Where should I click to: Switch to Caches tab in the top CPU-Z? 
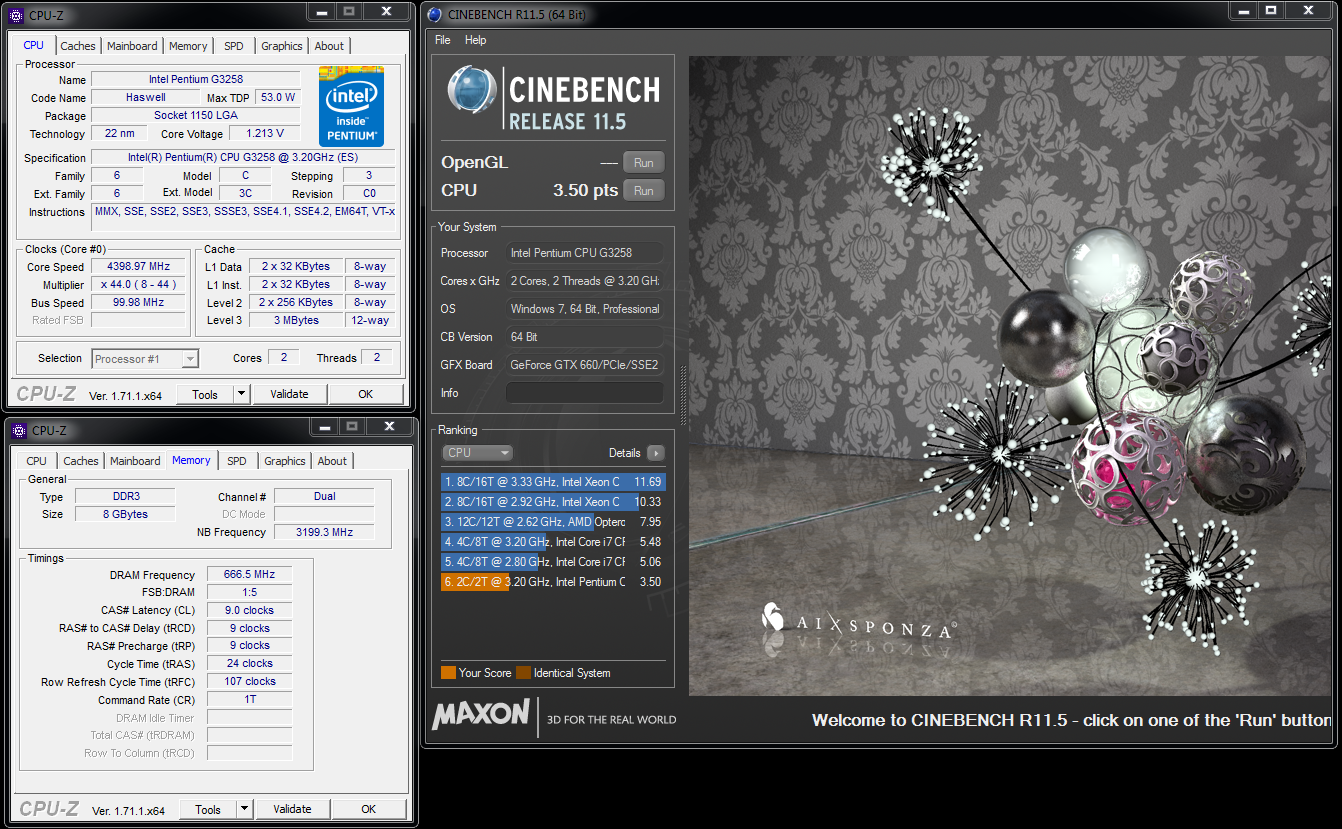tap(78, 46)
